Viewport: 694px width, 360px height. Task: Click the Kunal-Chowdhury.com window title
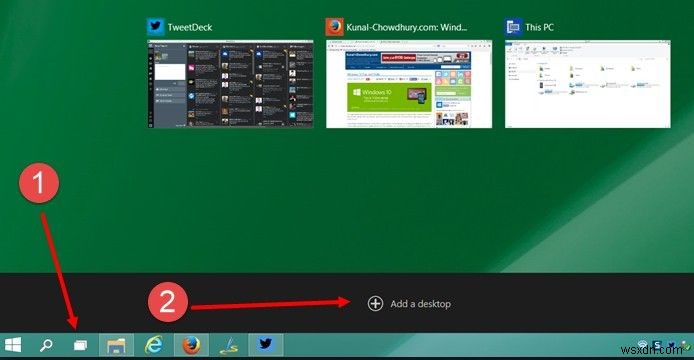tap(406, 27)
